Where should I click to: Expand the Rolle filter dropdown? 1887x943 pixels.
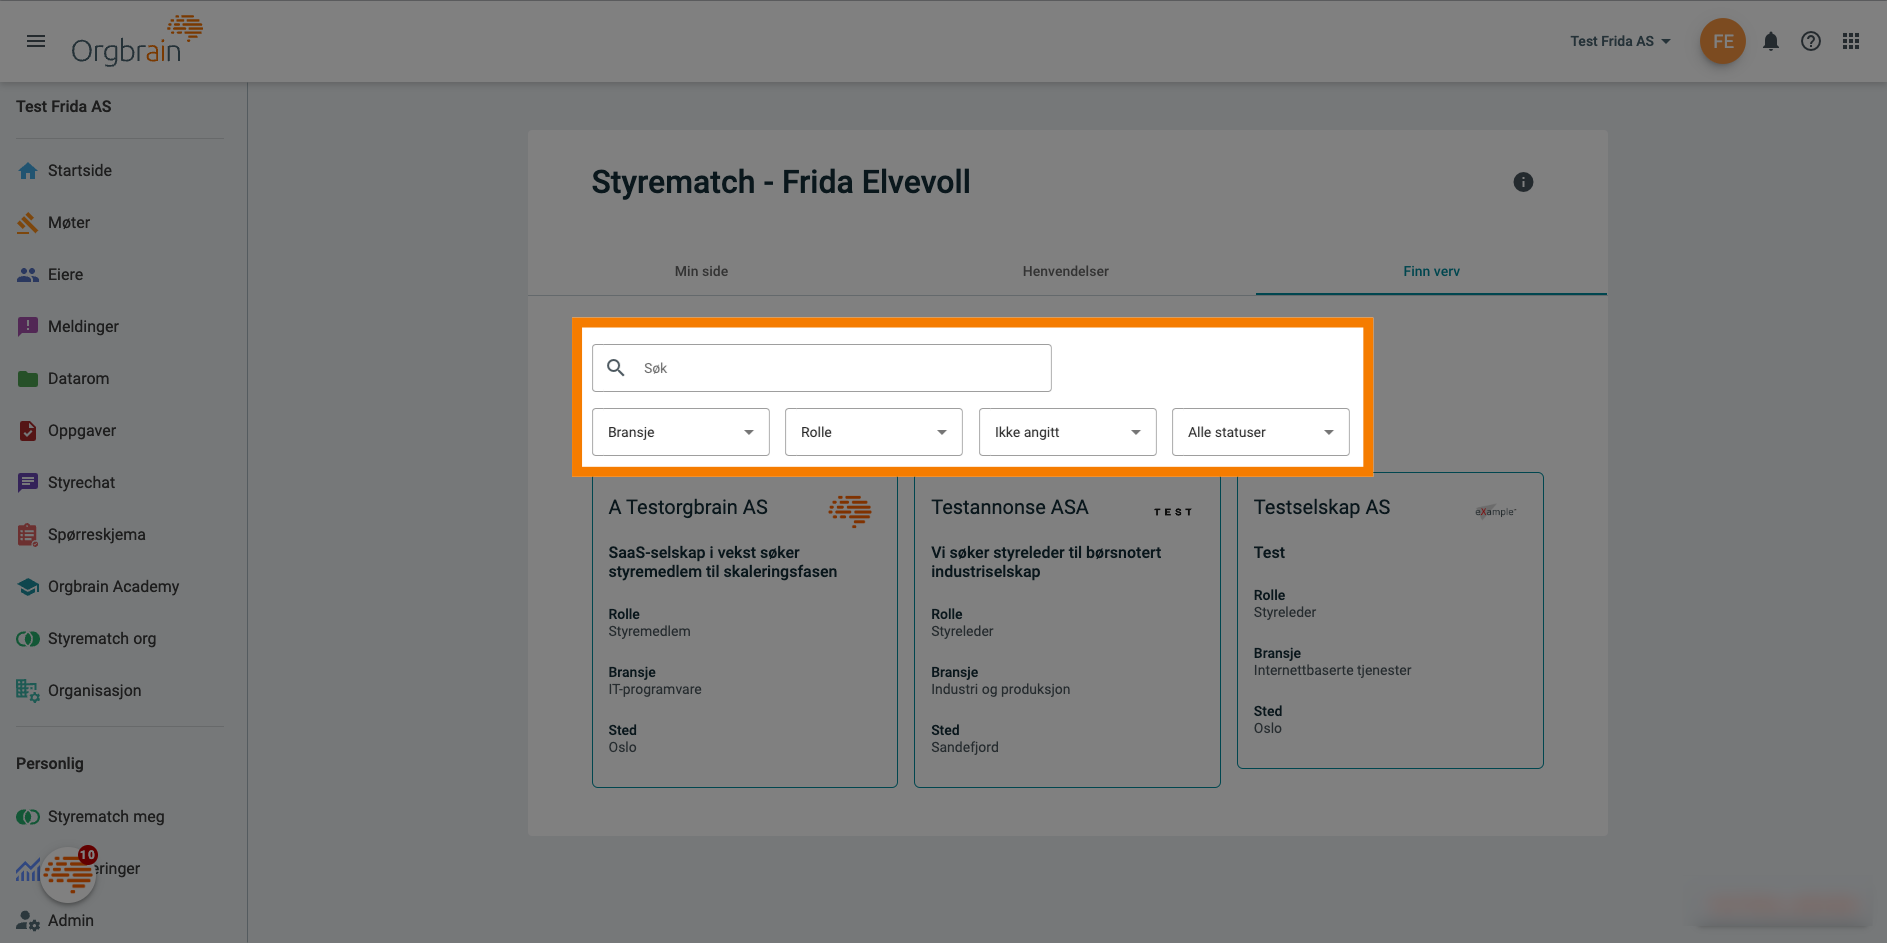874,432
